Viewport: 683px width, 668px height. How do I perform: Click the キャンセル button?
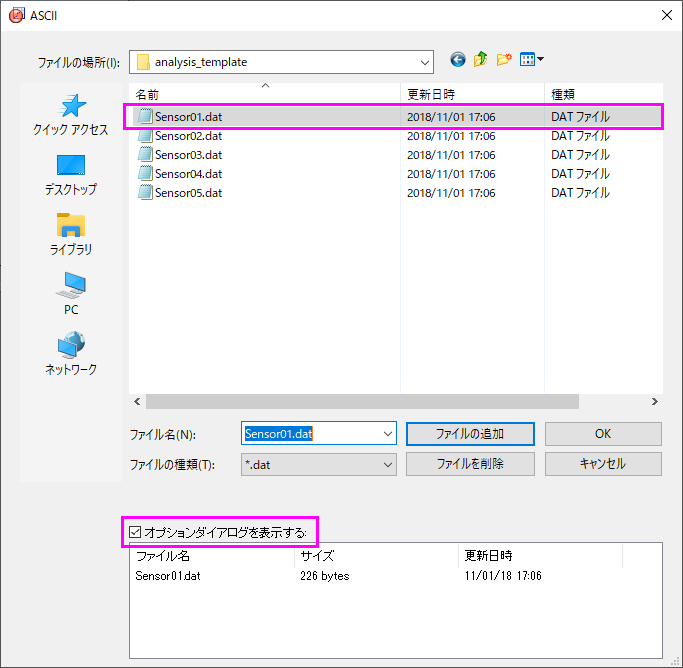603,464
